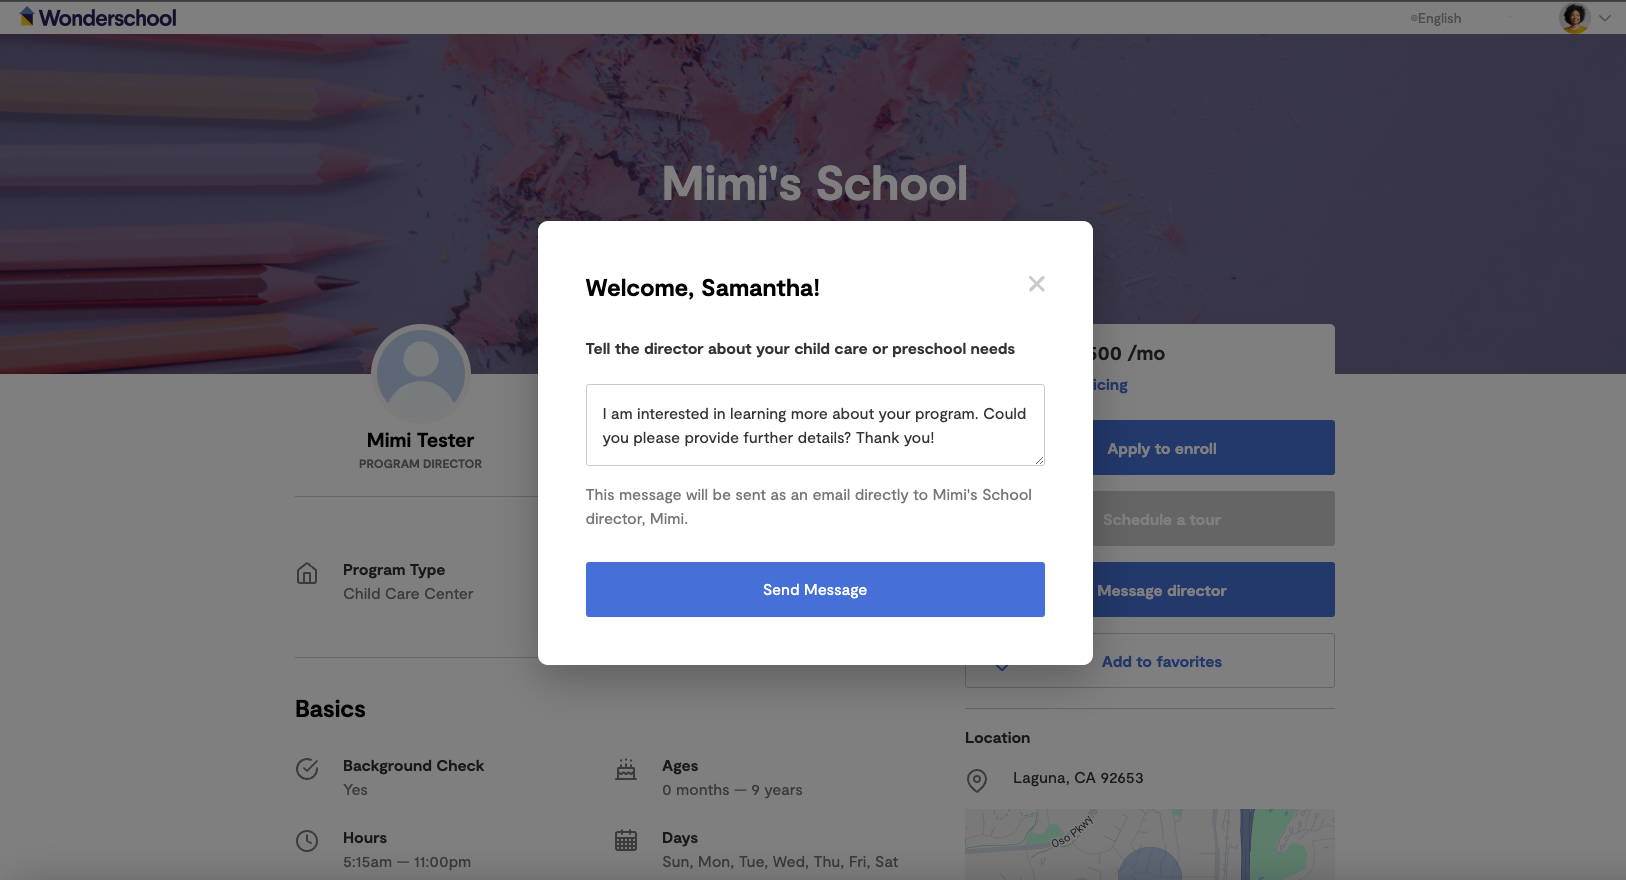Click the Send Message button

(815, 590)
